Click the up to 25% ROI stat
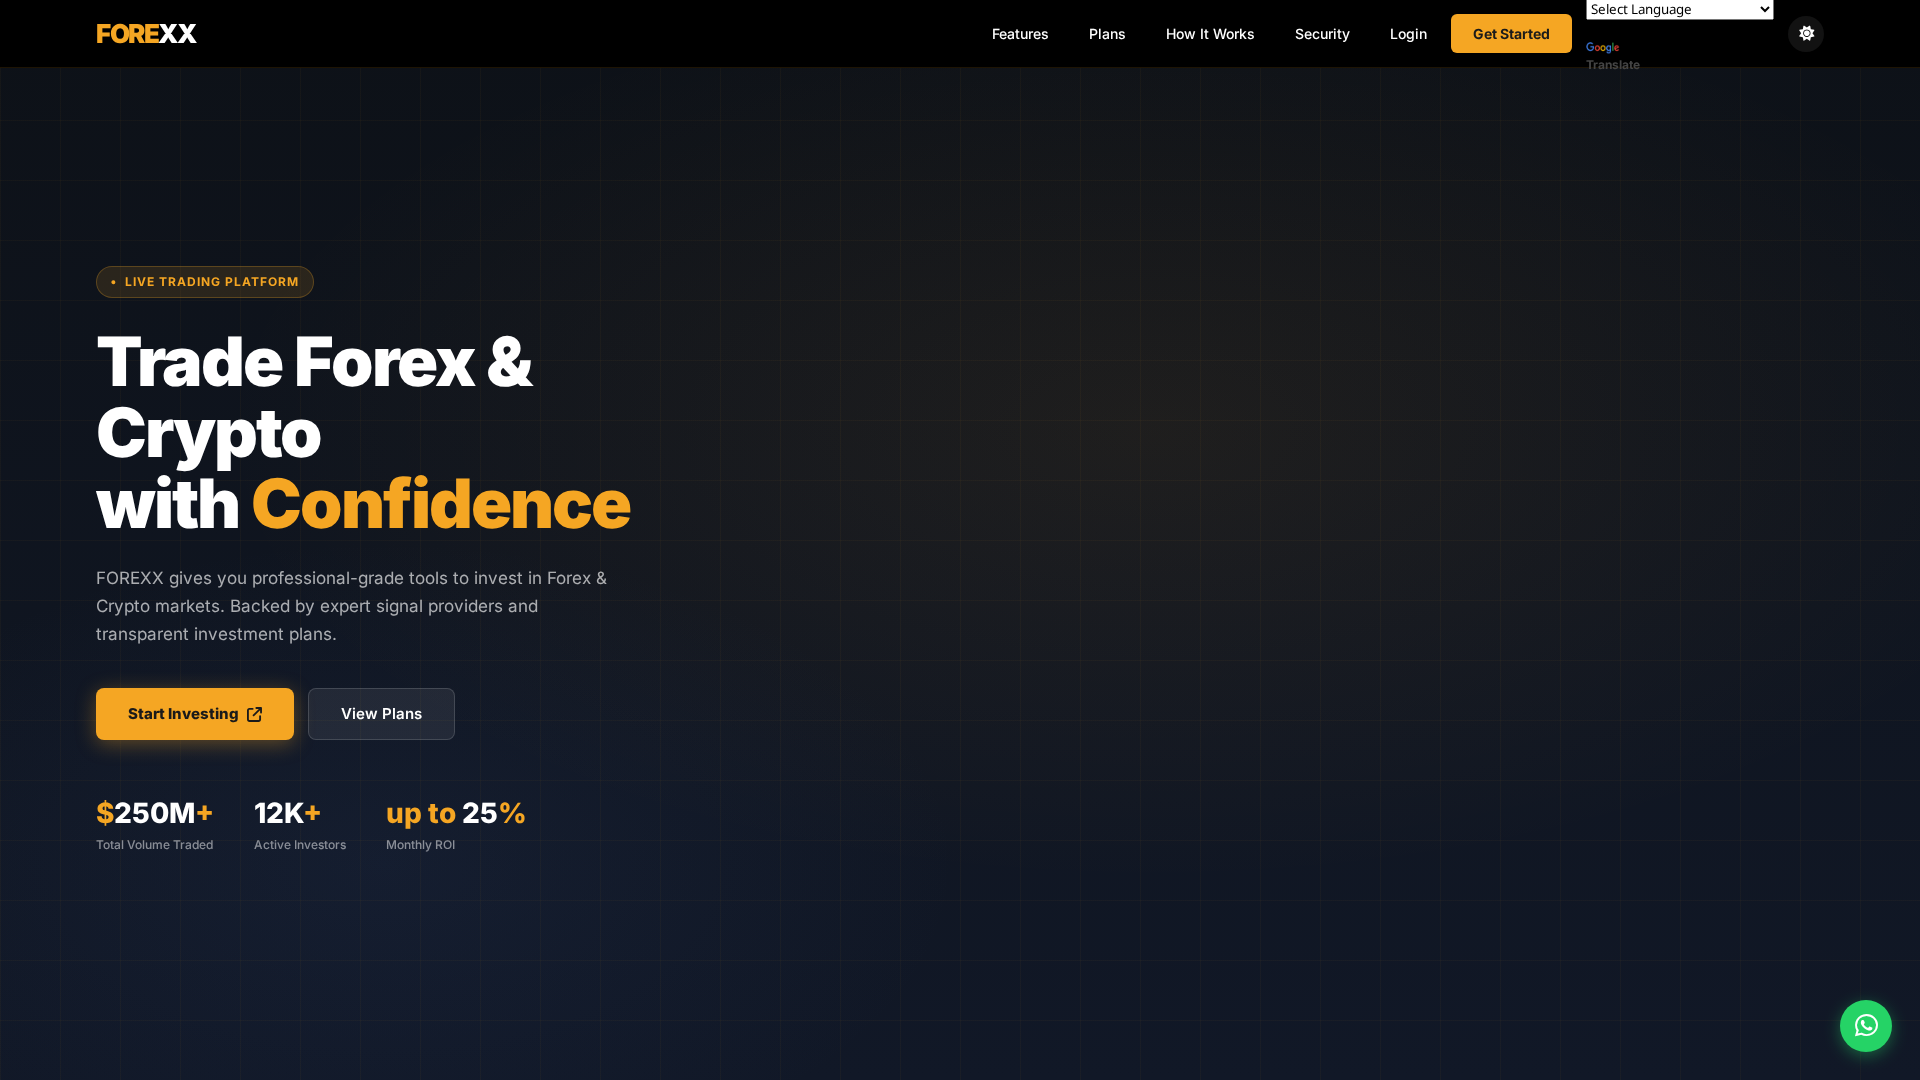Screen dimensions: 1920x1080 click(x=456, y=813)
